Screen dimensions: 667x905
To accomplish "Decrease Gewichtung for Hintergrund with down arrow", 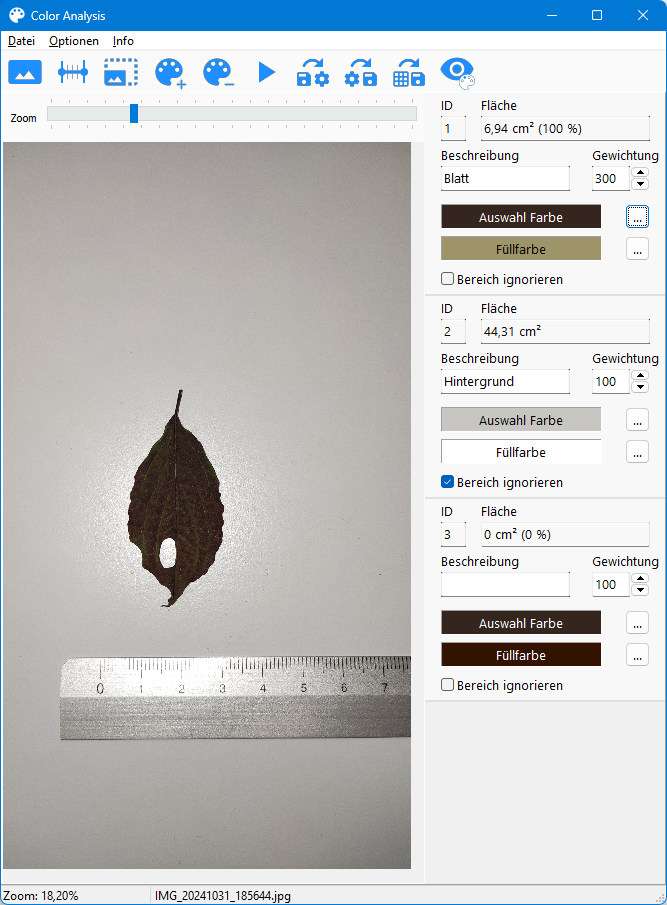I will 638,387.
